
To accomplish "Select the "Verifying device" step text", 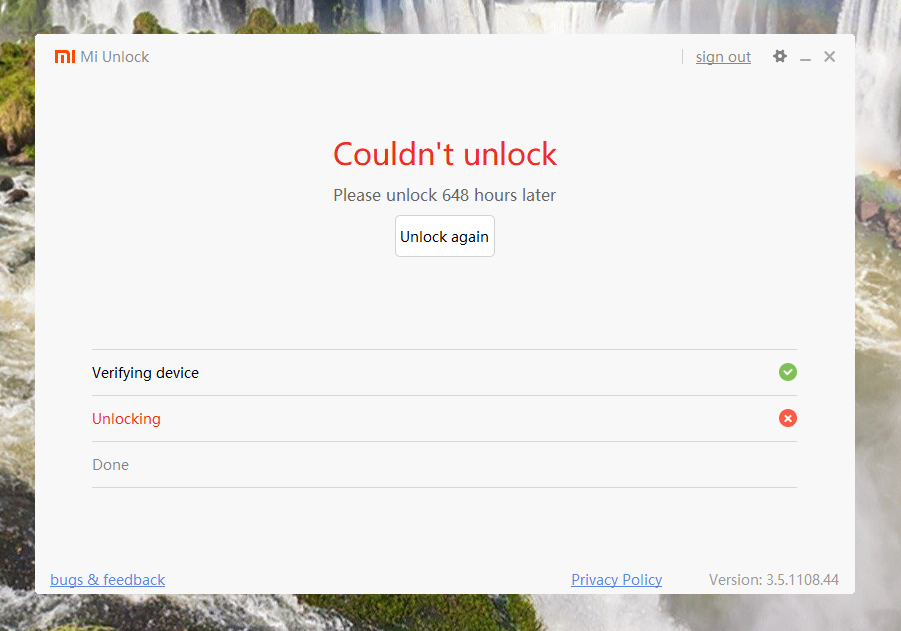I will point(145,373).
